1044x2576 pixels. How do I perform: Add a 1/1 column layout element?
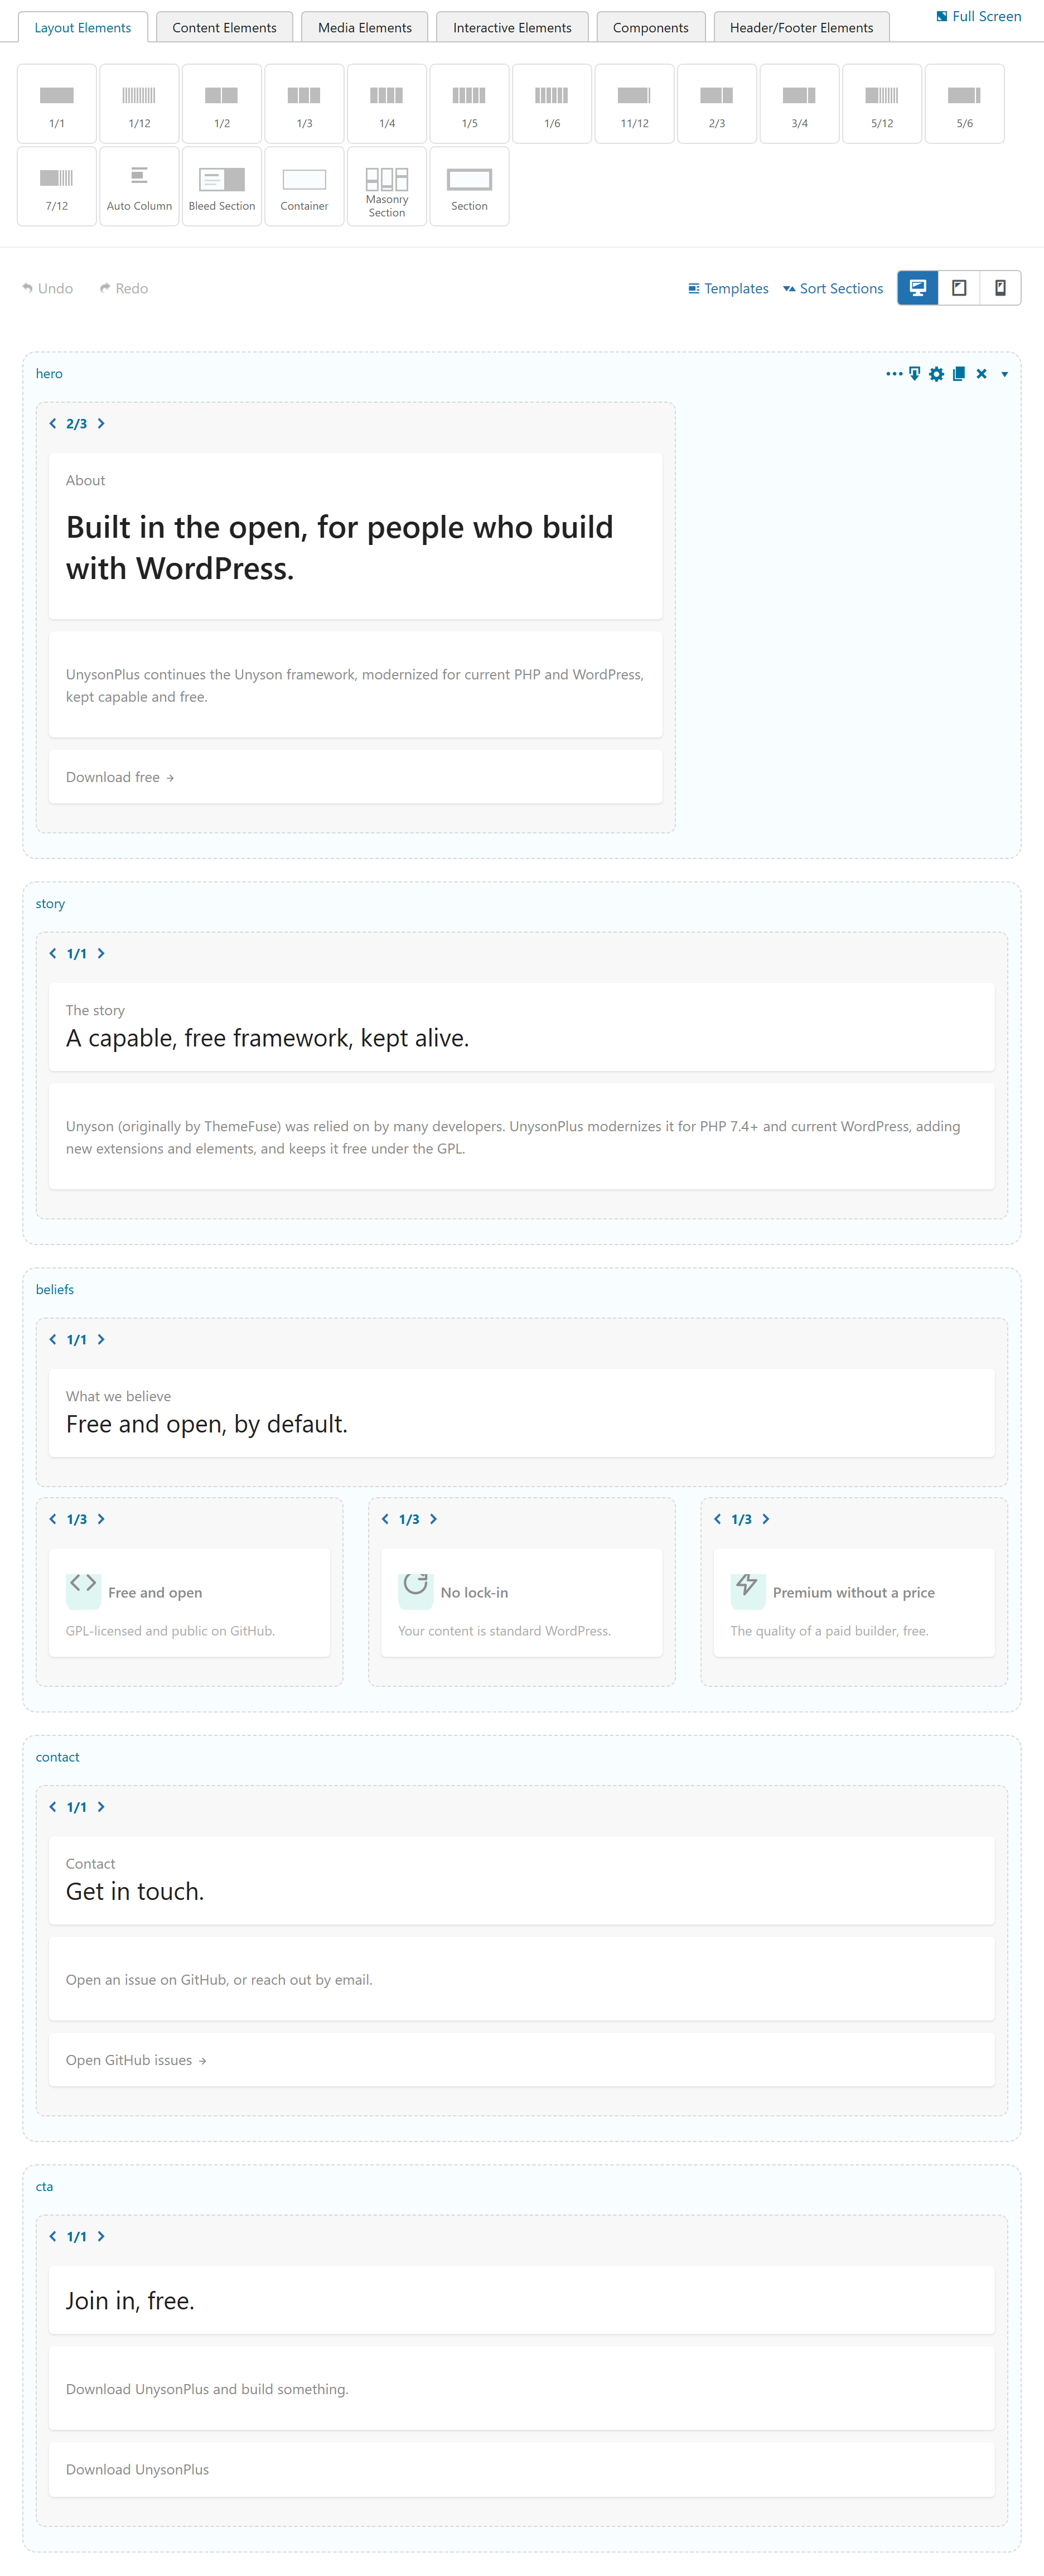(57, 104)
